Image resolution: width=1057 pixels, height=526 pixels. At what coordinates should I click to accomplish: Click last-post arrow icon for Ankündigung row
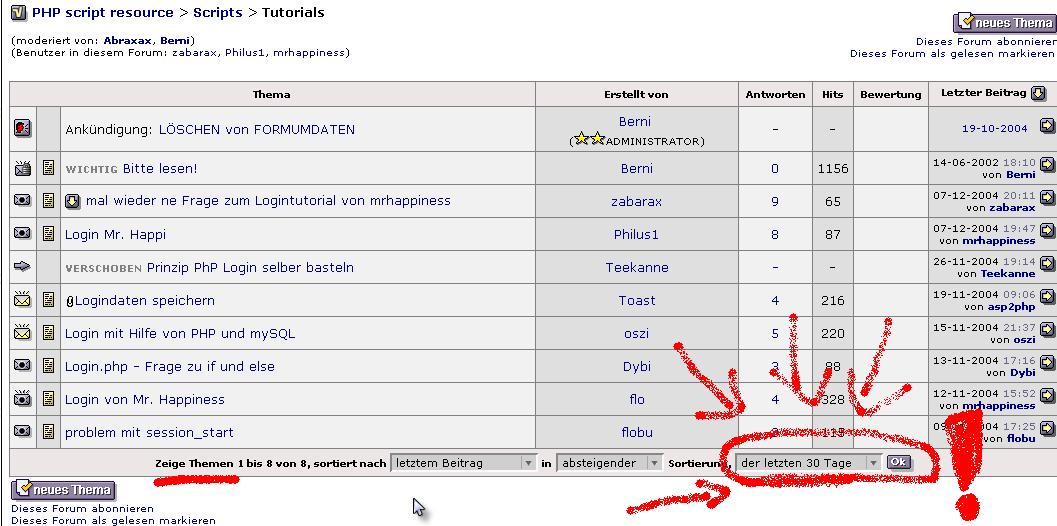[x=1047, y=127]
